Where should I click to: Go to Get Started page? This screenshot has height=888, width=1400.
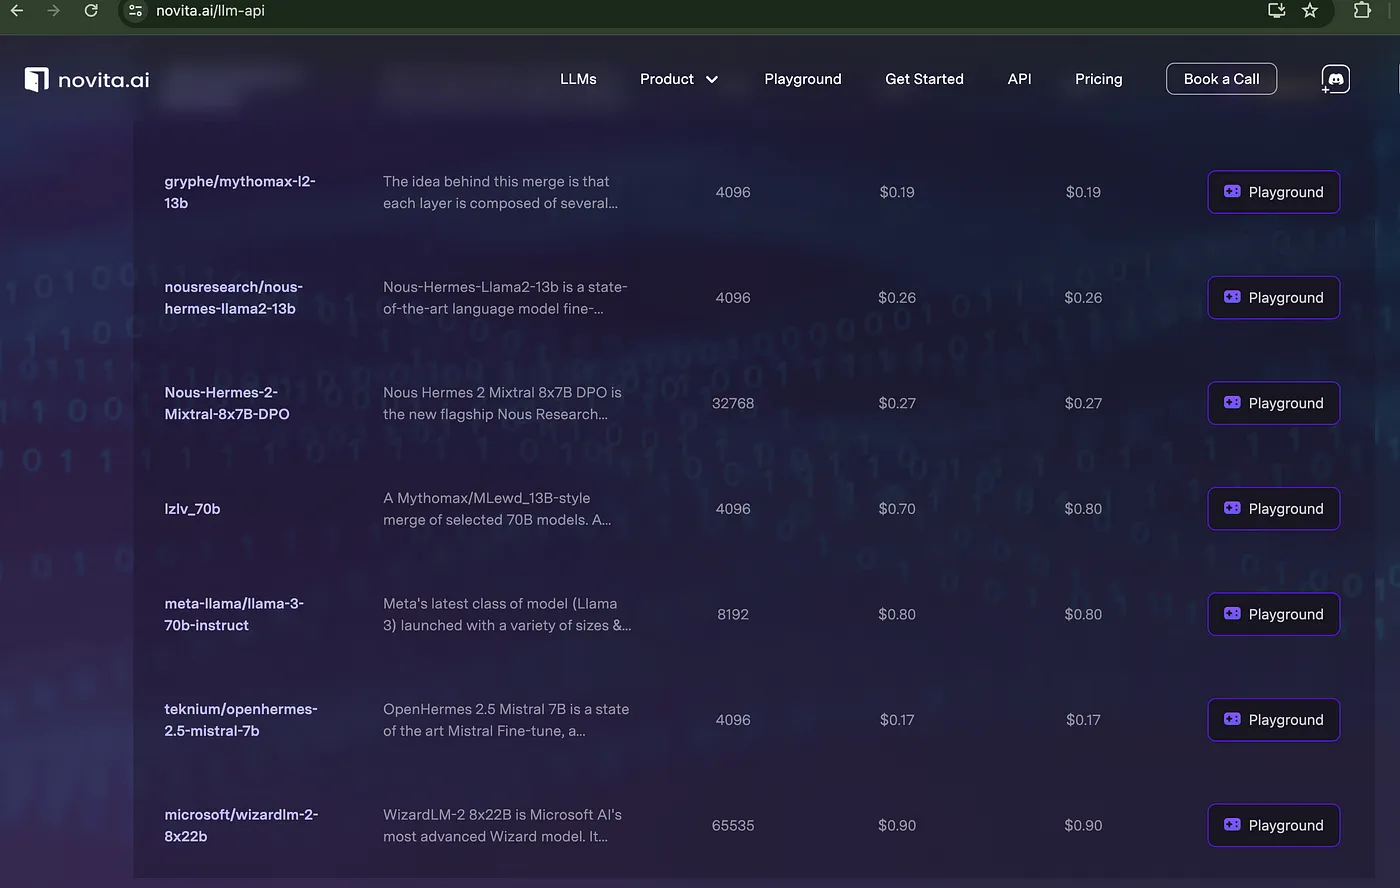924,79
